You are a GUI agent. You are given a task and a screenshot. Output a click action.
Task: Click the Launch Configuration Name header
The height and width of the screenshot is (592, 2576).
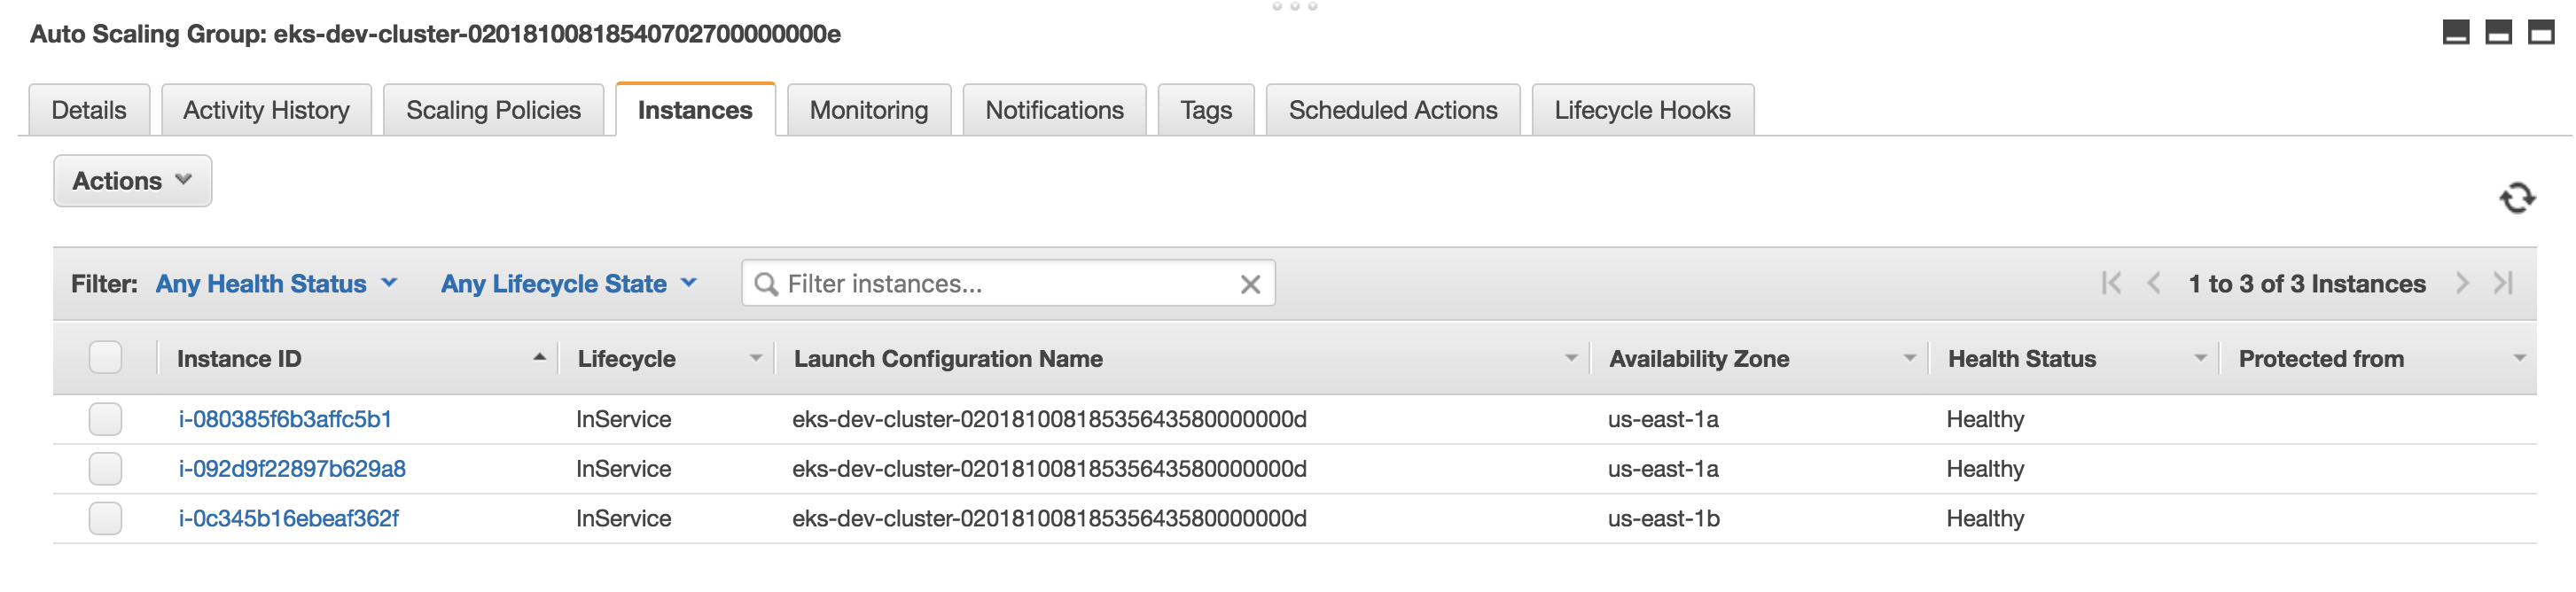948,358
